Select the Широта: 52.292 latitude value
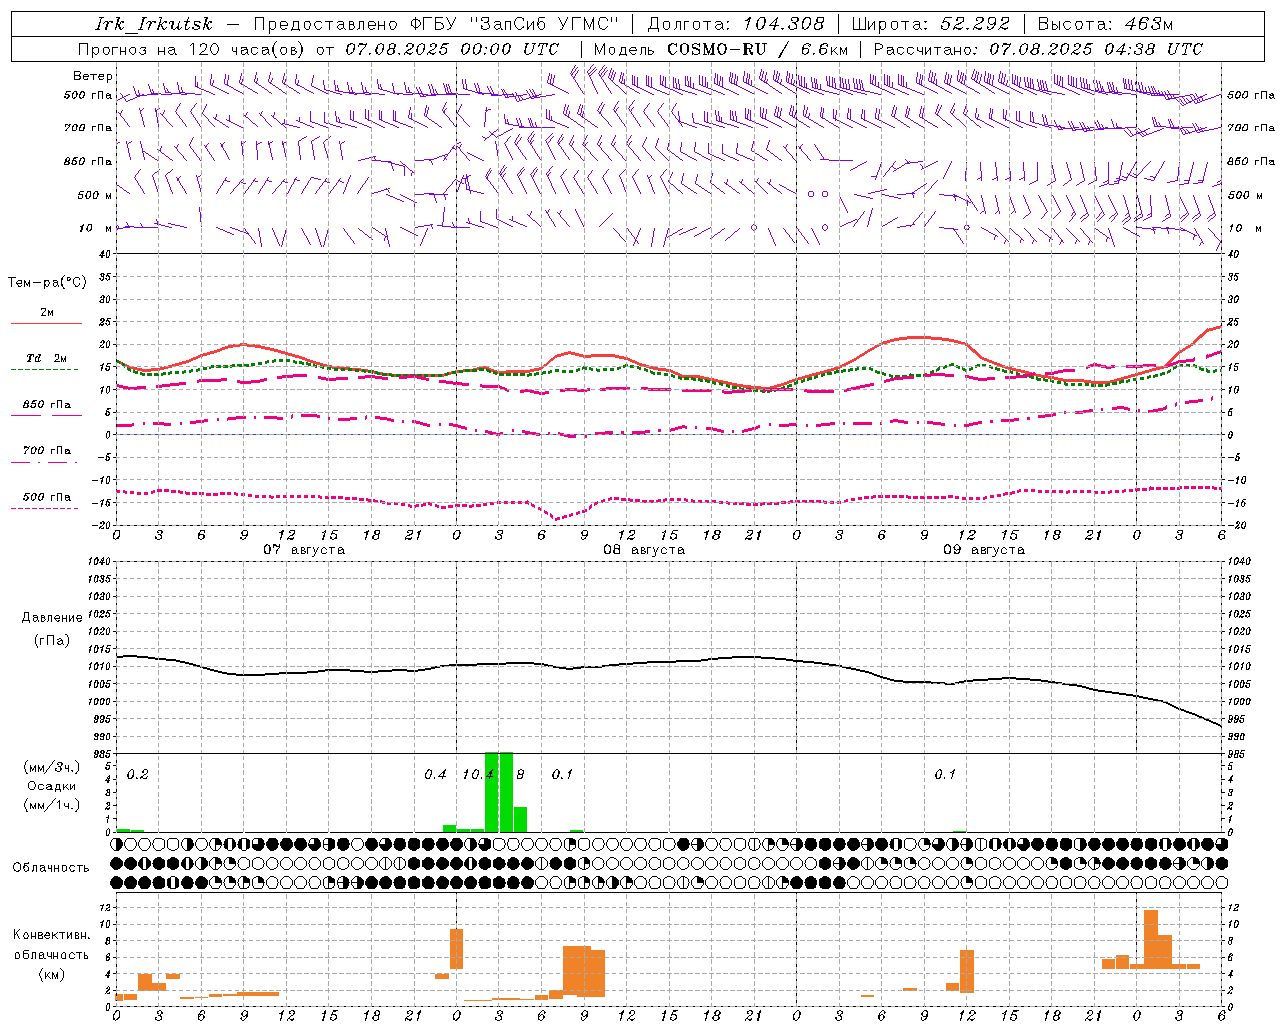Viewport: 1280px width, 1024px height. point(931,24)
